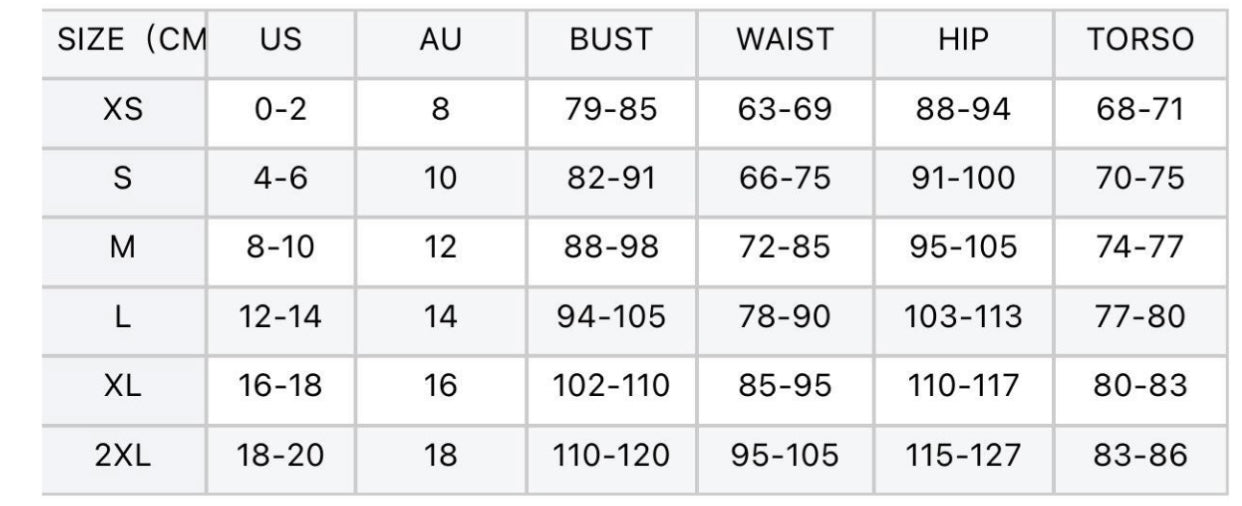
Task: Select the AU column header
Action: point(440,40)
